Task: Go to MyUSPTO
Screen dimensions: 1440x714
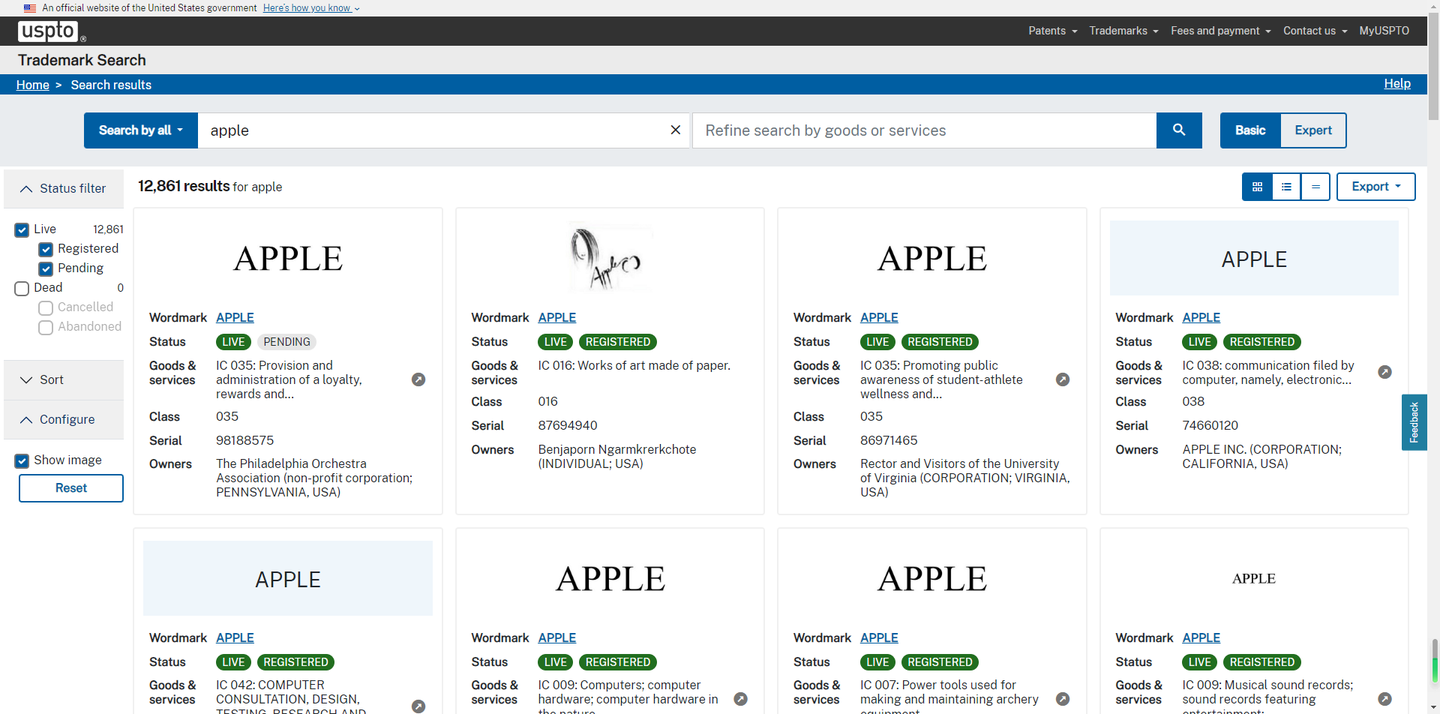Action: 1384,31
